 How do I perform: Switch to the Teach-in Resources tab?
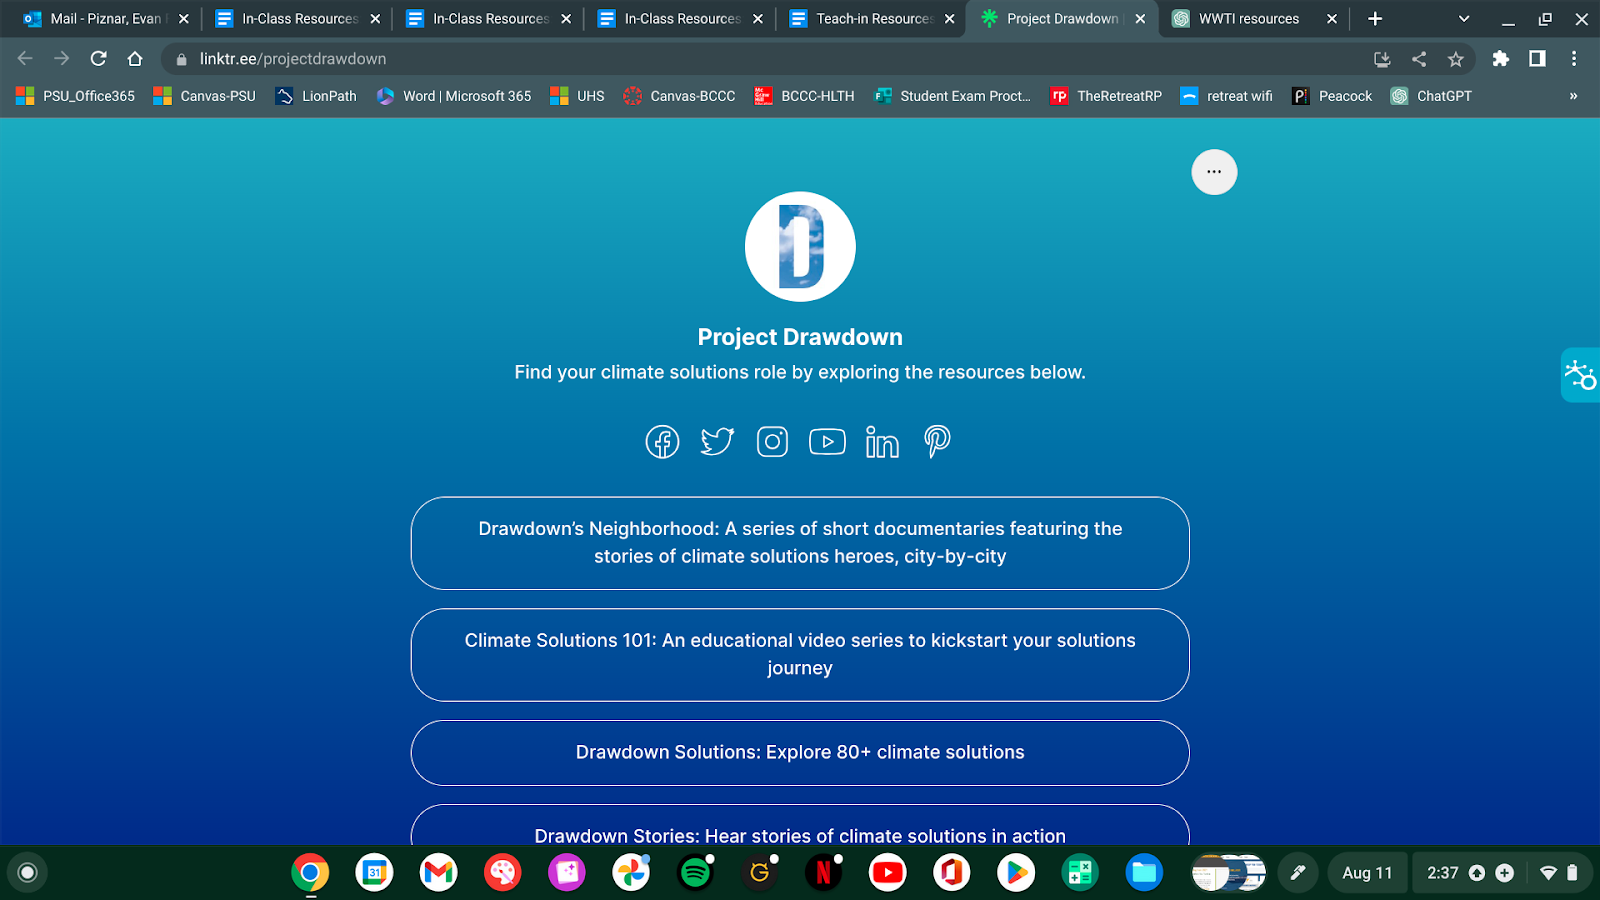click(870, 19)
